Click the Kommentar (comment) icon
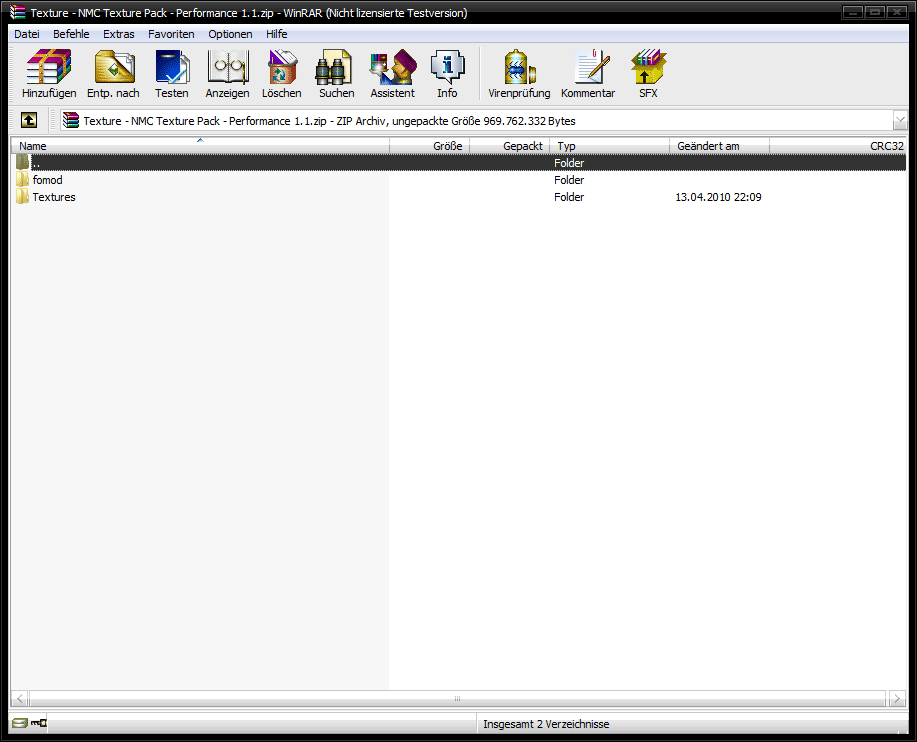Image resolution: width=917 pixels, height=742 pixels. [592, 67]
